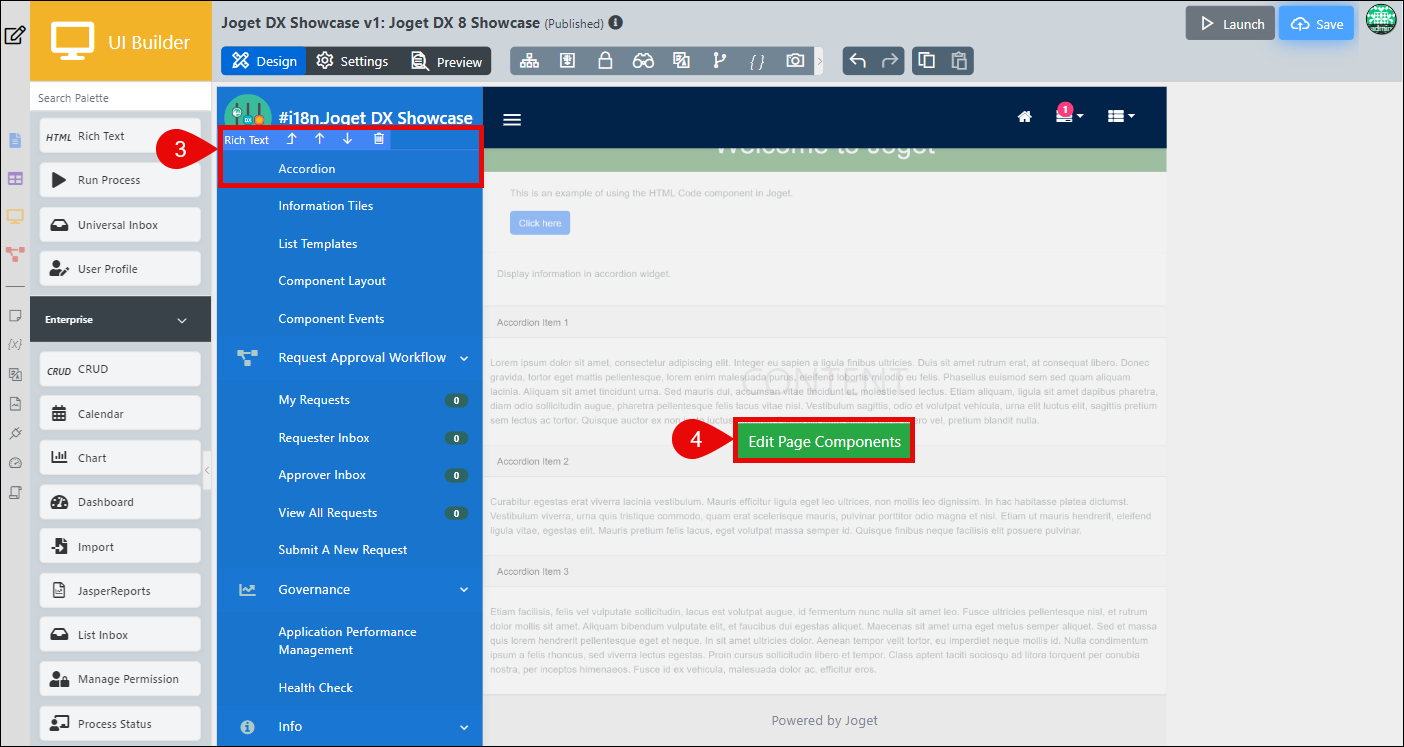Click the git branch icon in toolbar
Viewport: 1404px width, 747px height.
[719, 61]
